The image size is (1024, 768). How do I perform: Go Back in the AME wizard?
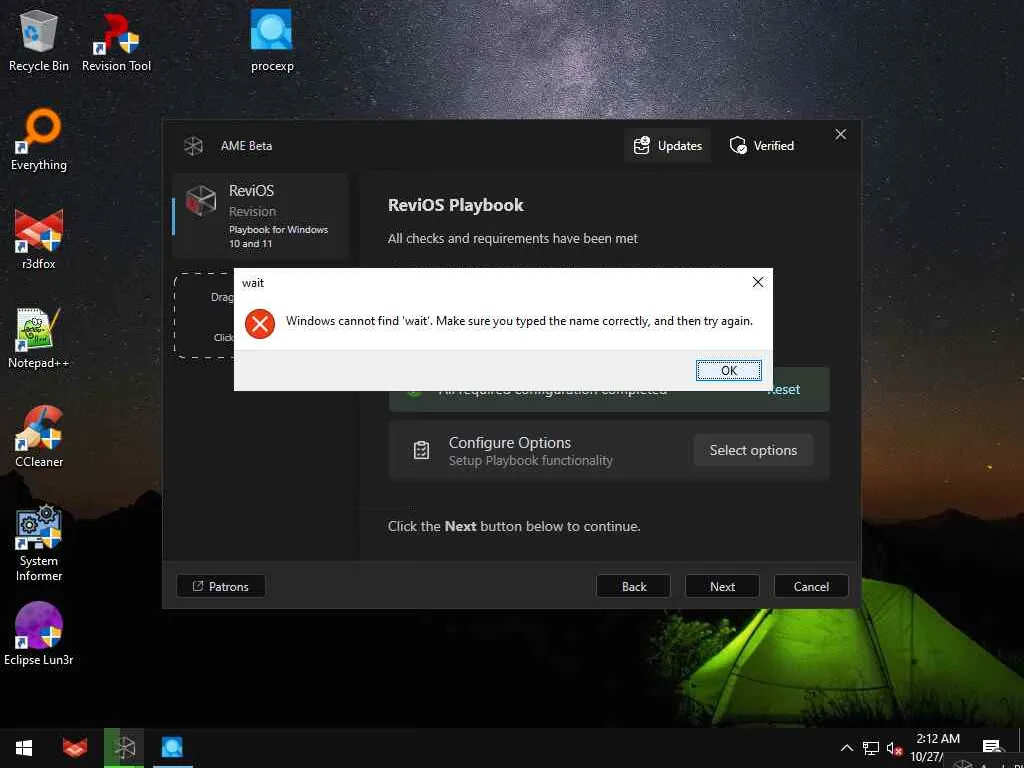[x=633, y=586]
